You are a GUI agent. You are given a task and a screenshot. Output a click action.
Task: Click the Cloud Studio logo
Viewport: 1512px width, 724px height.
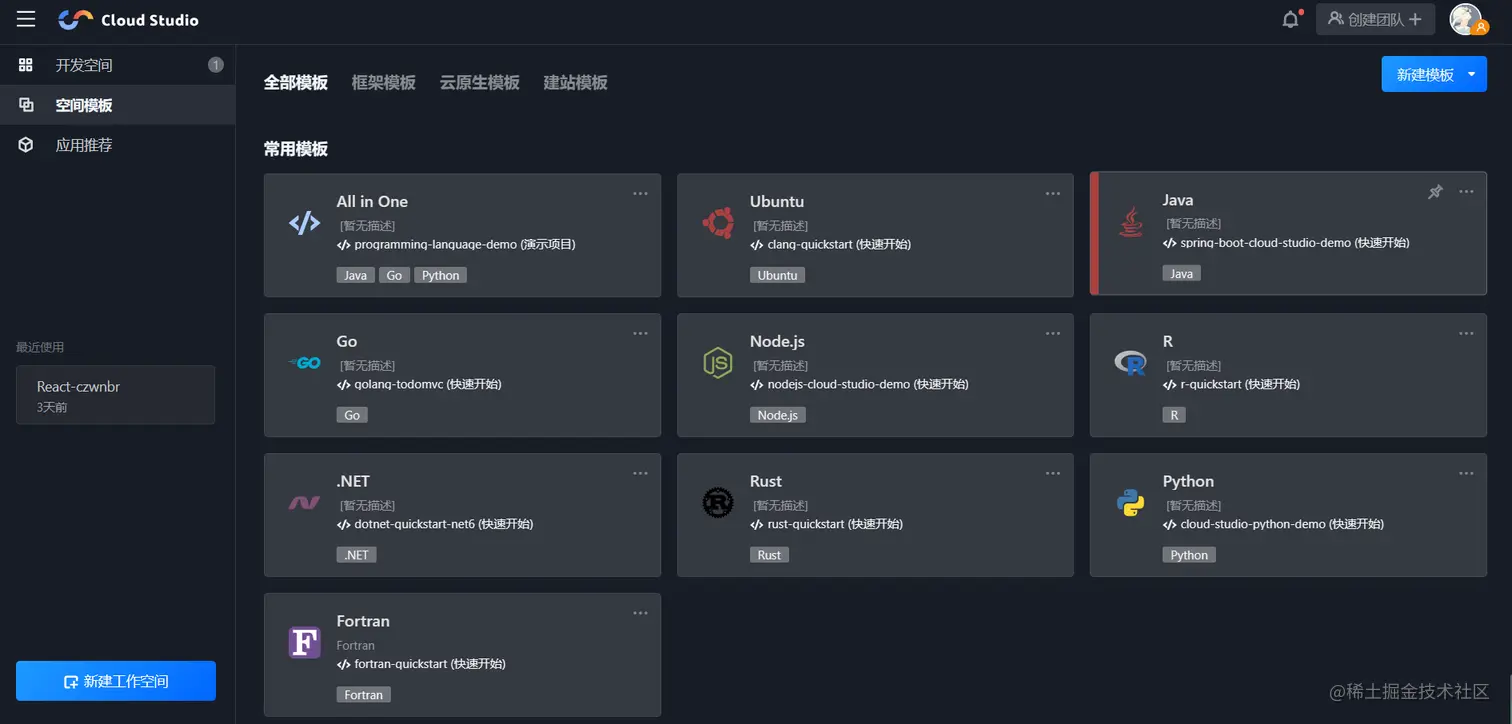[x=128, y=20]
